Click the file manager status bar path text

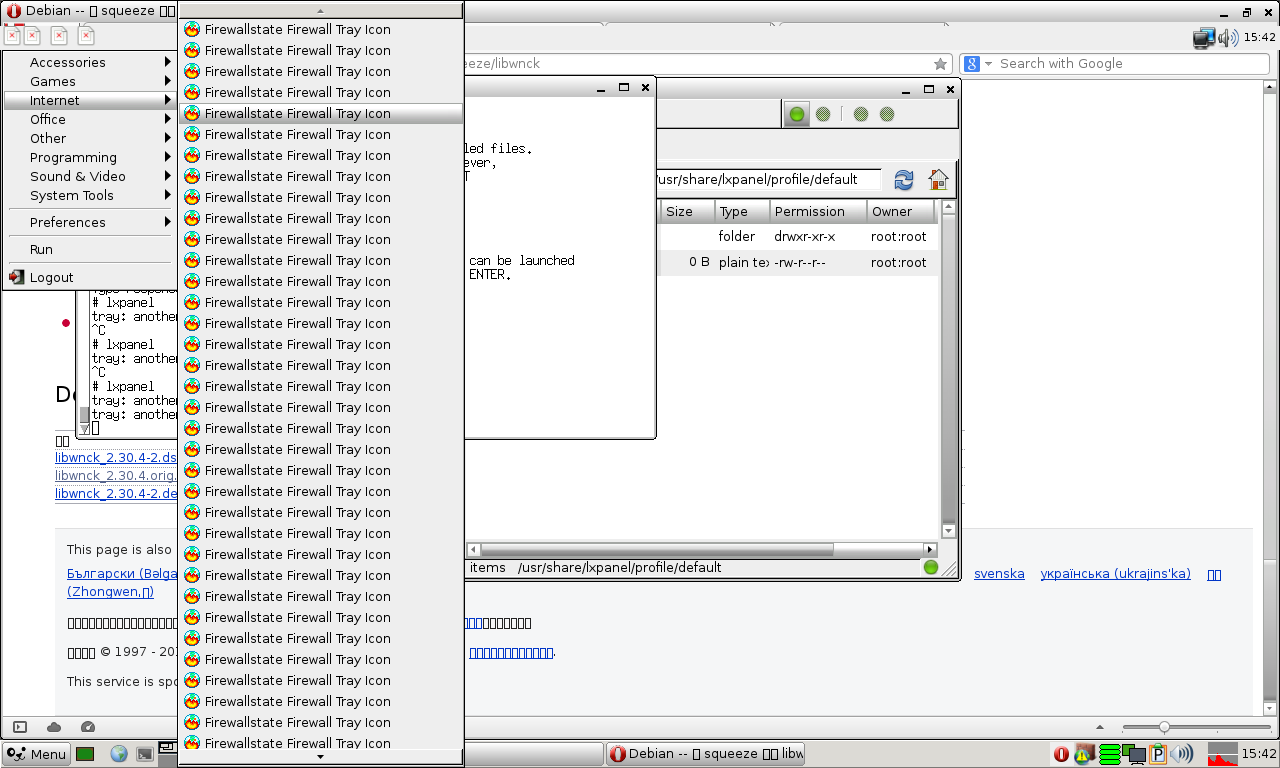coord(619,567)
